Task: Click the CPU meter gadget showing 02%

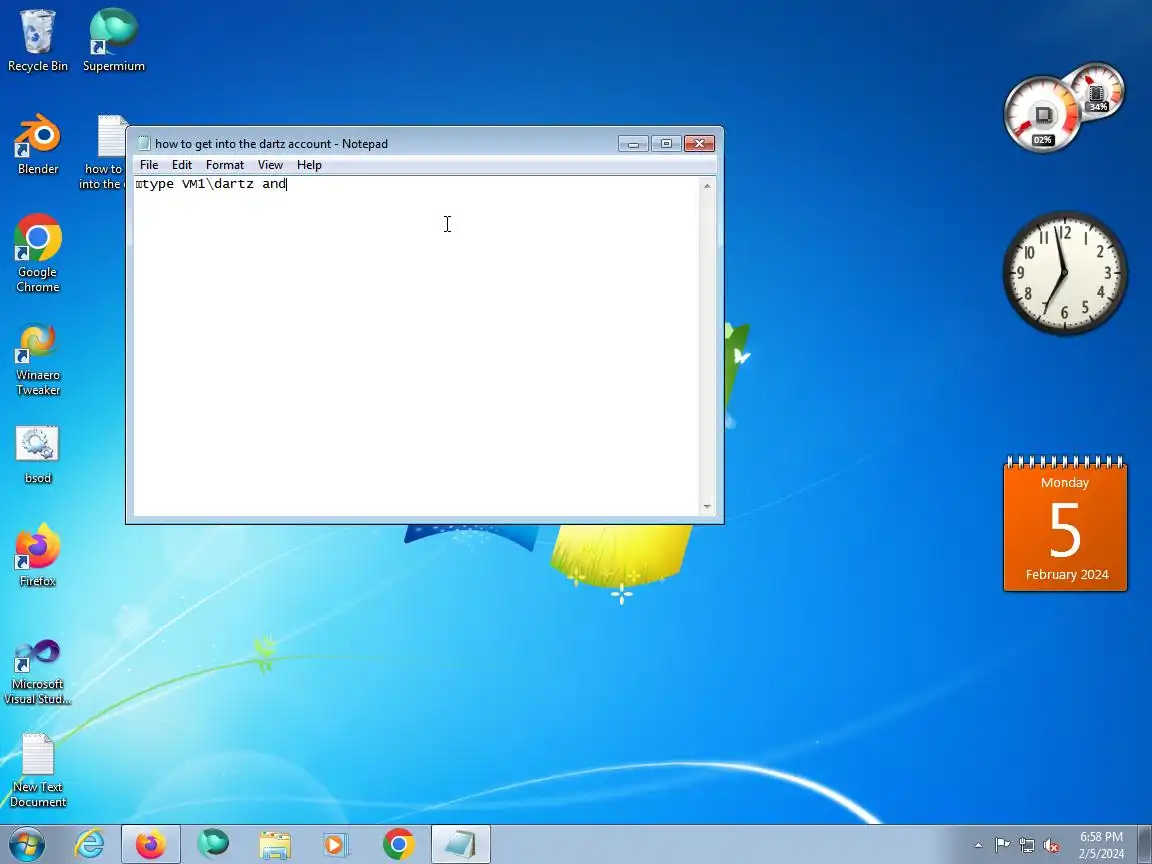Action: tap(1042, 114)
